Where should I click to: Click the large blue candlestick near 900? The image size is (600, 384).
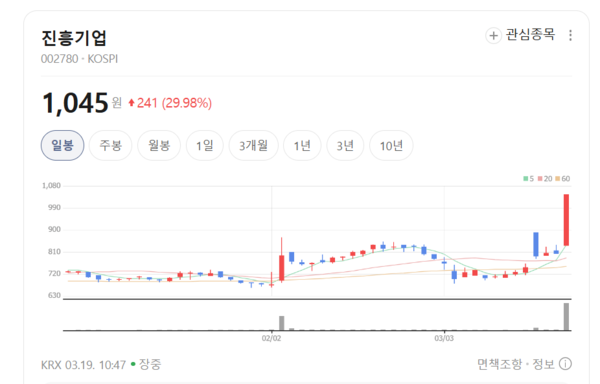536,245
